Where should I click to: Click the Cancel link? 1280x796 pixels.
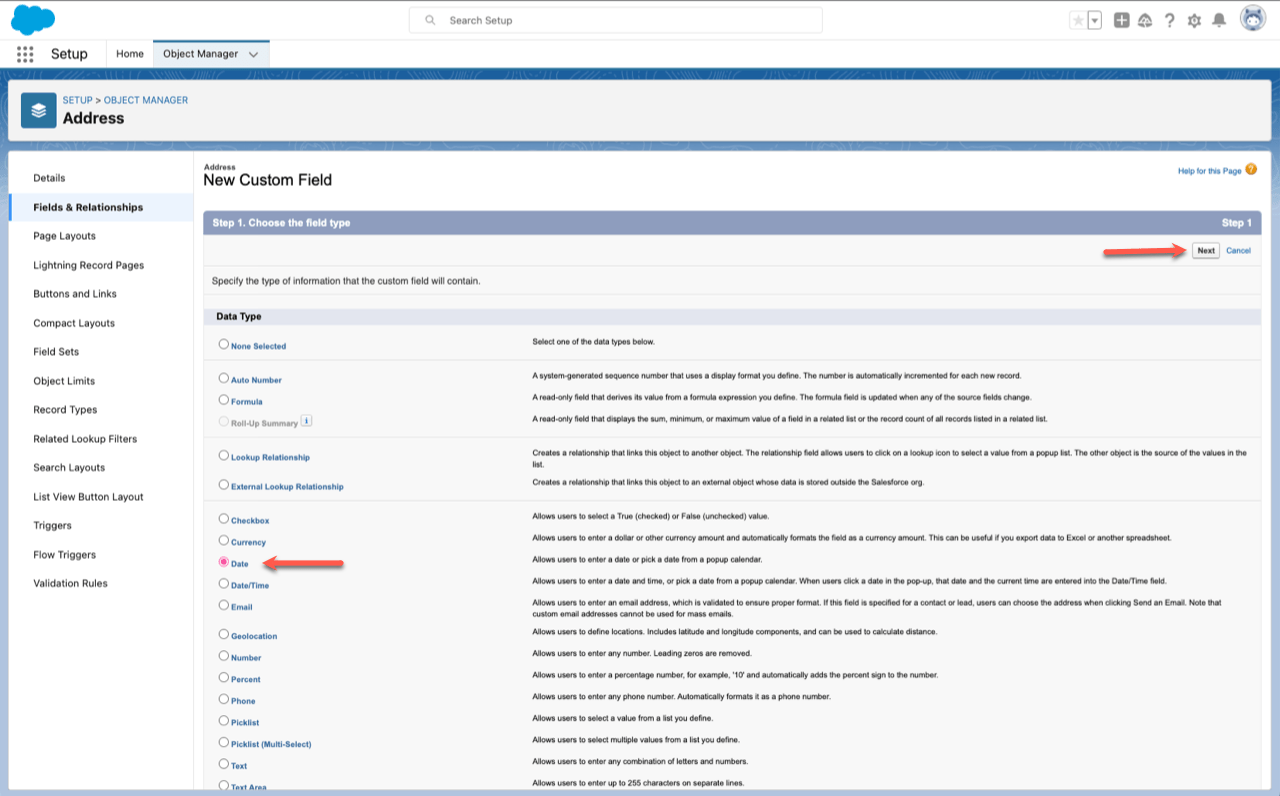click(x=1238, y=250)
